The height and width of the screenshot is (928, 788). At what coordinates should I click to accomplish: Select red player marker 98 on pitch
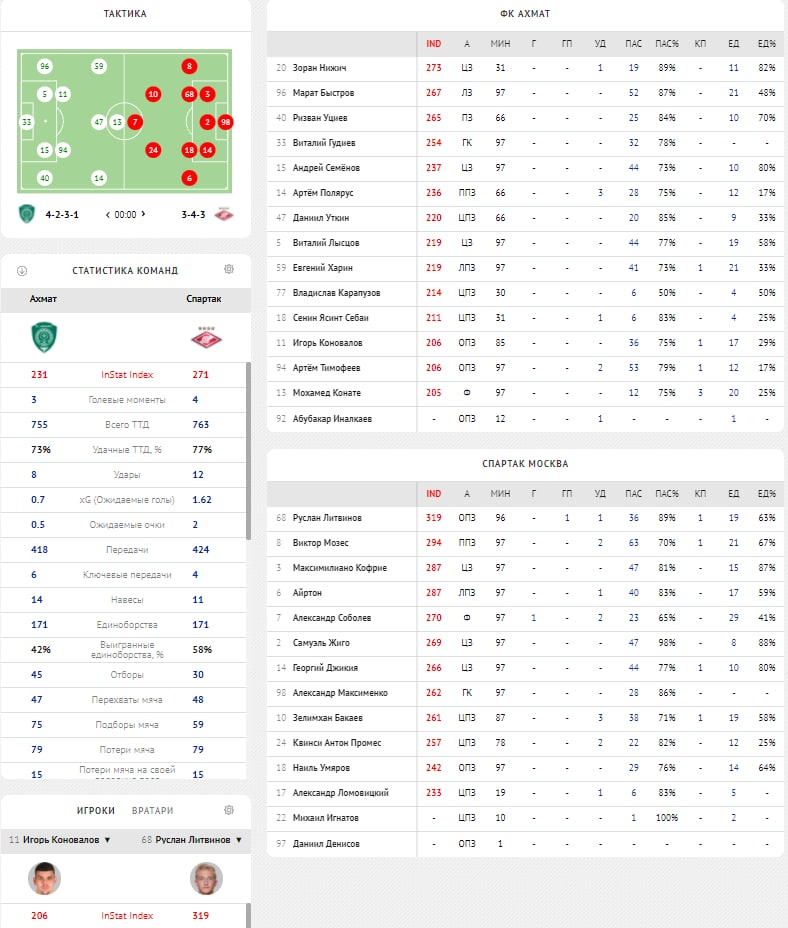tap(226, 122)
